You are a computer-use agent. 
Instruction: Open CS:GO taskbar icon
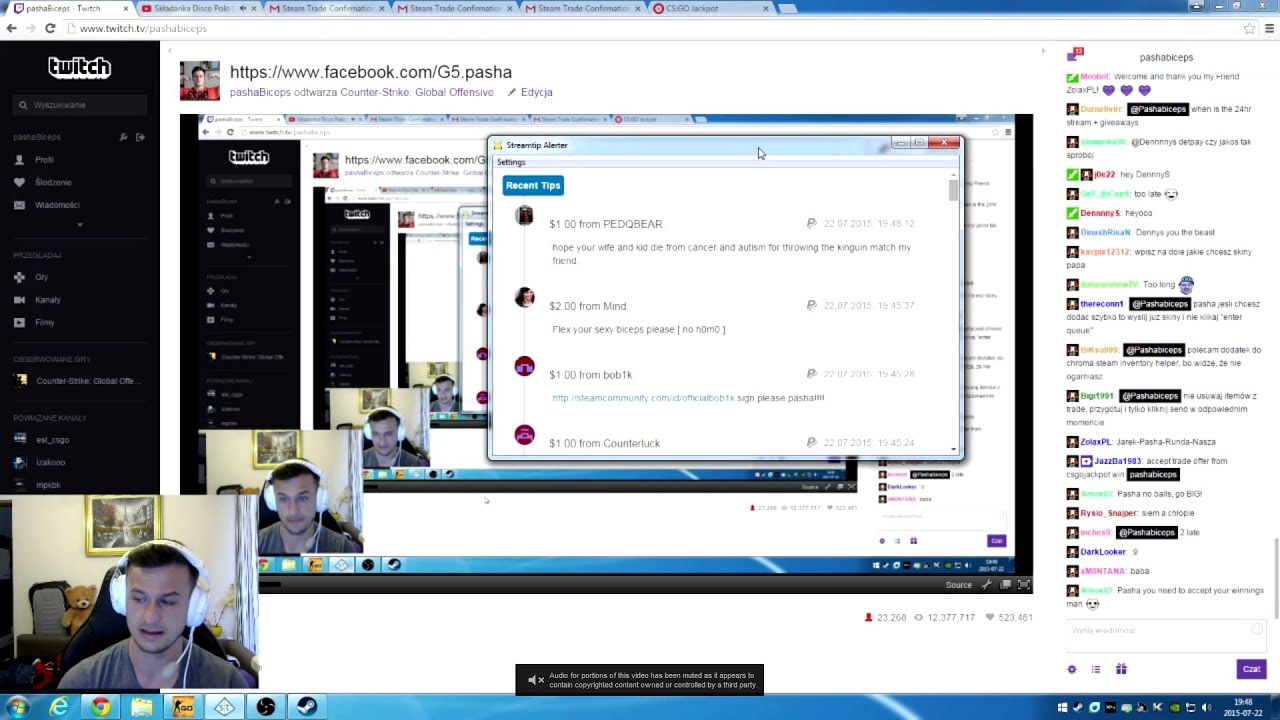[x=182, y=707]
